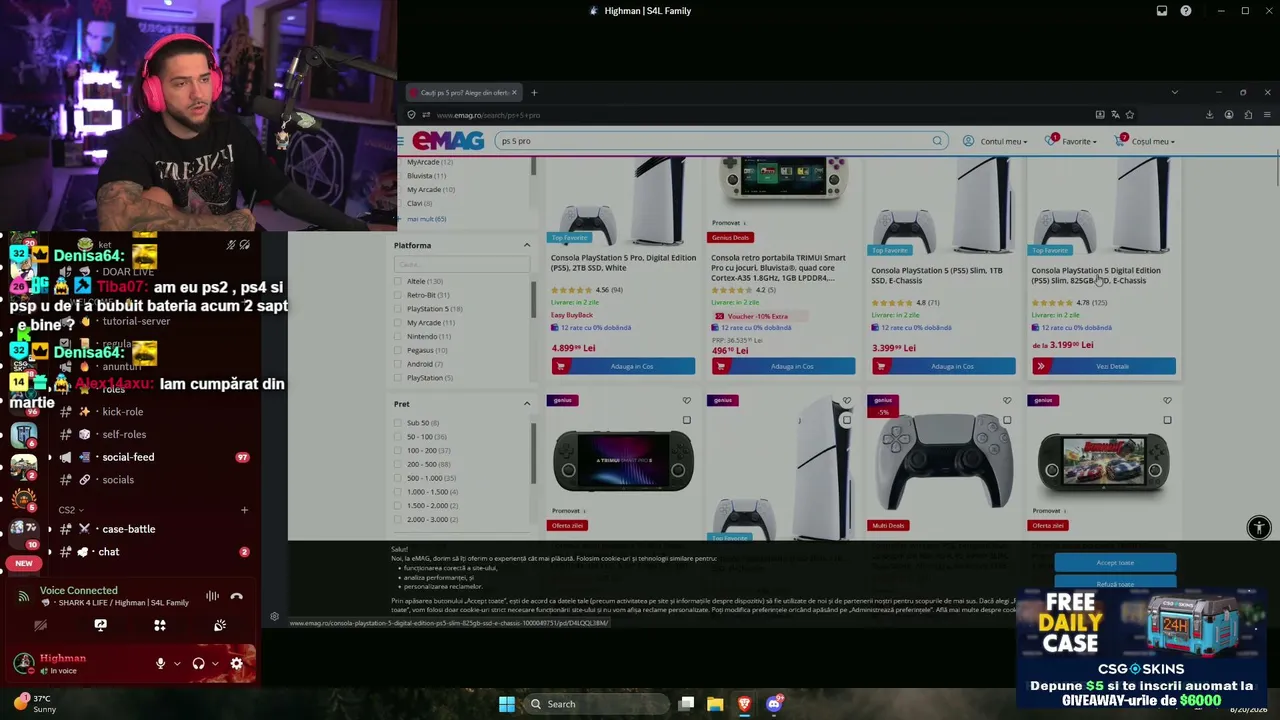
Task: Open the Cosul meu cart dropdown
Action: [x=1145, y=141]
